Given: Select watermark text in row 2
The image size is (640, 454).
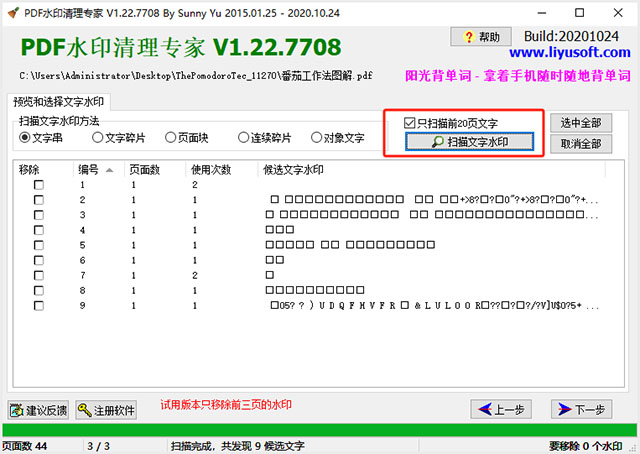Looking at the screenshot, I should [434, 200].
